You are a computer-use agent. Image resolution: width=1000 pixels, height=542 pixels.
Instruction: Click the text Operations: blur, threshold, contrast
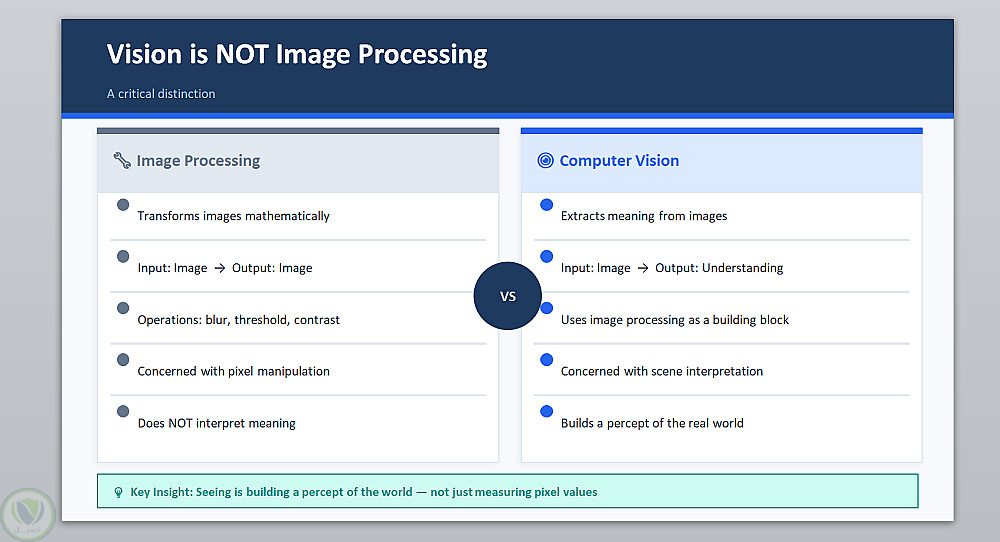(x=238, y=320)
